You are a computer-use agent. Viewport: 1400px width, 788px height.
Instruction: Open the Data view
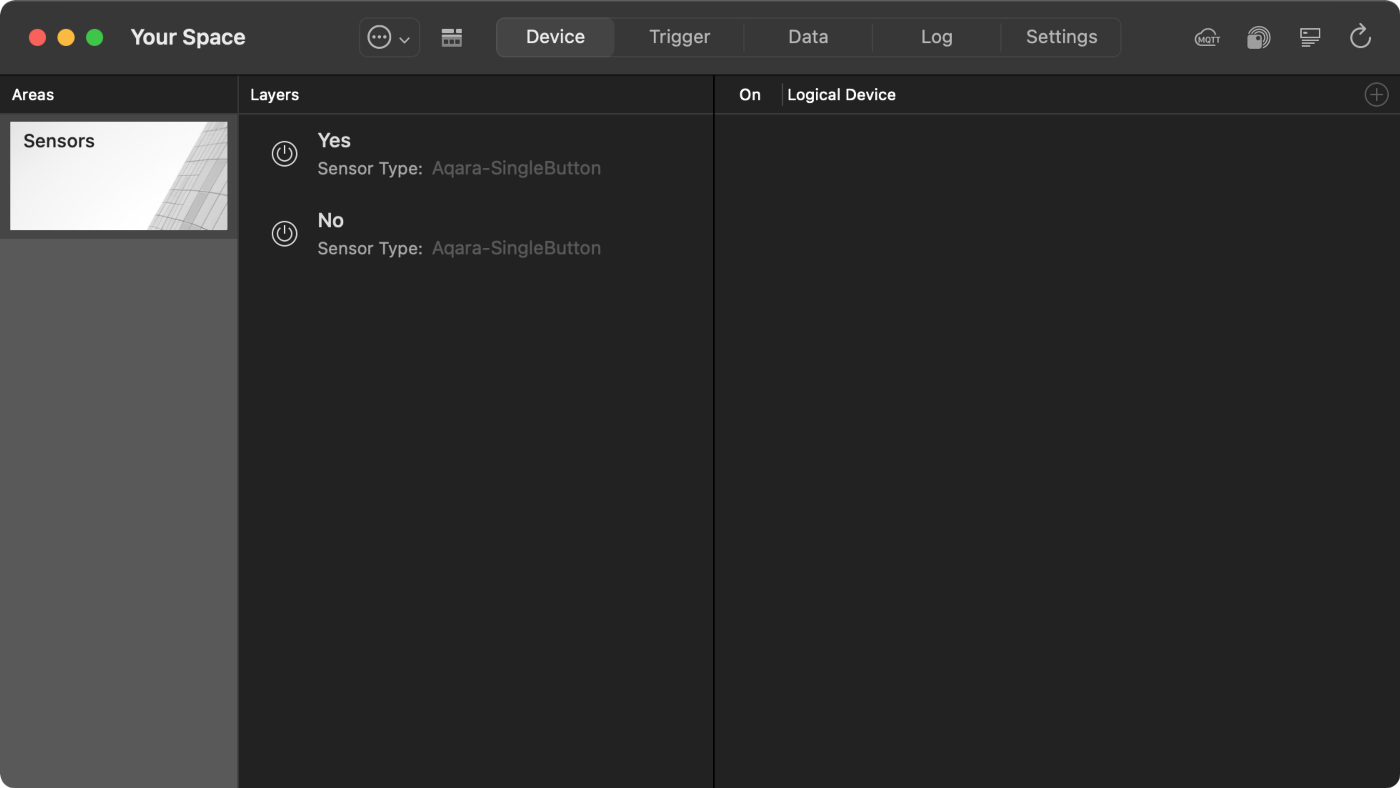coord(807,36)
